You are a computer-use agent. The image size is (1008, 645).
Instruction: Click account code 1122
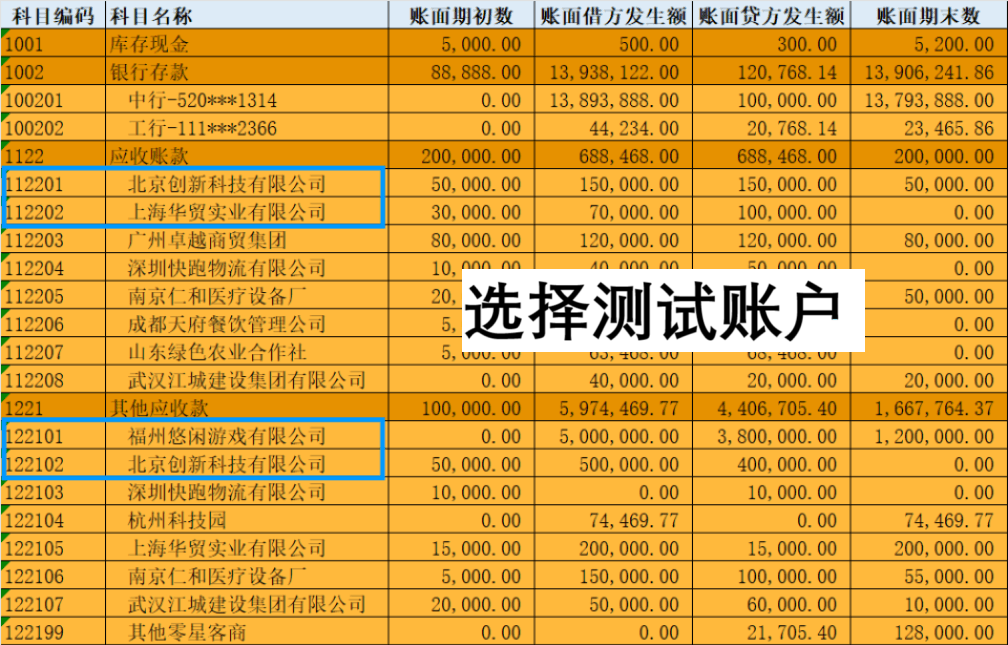click(x=53, y=156)
